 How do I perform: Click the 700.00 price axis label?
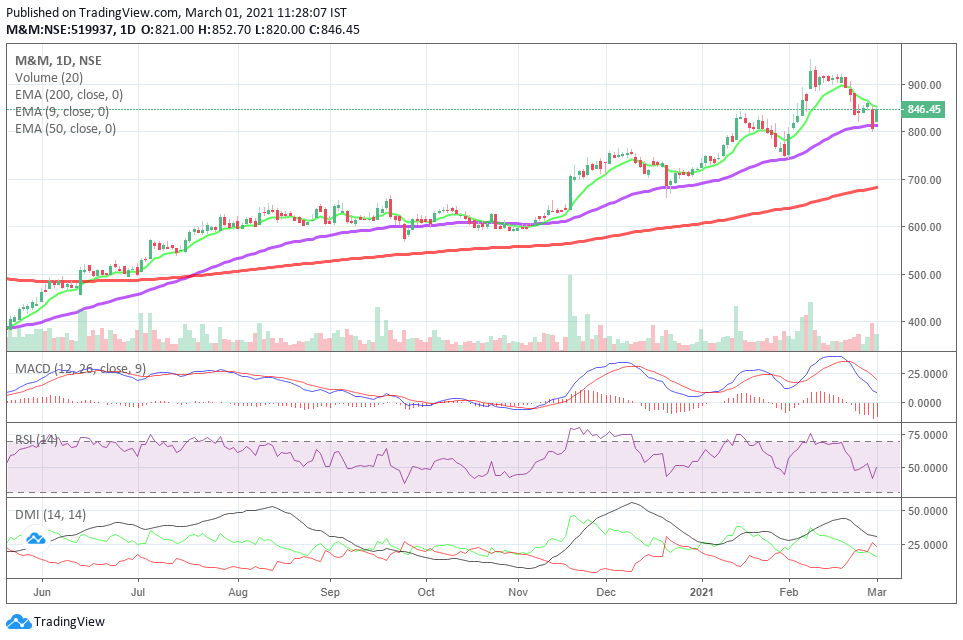pos(924,180)
